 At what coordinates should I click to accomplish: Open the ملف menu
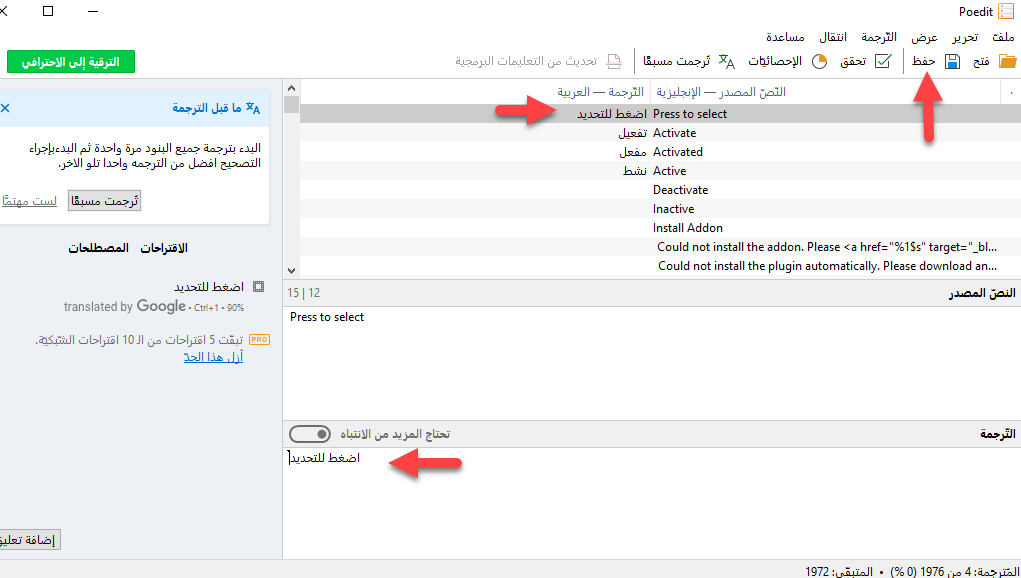pyautogui.click(x=1003, y=37)
